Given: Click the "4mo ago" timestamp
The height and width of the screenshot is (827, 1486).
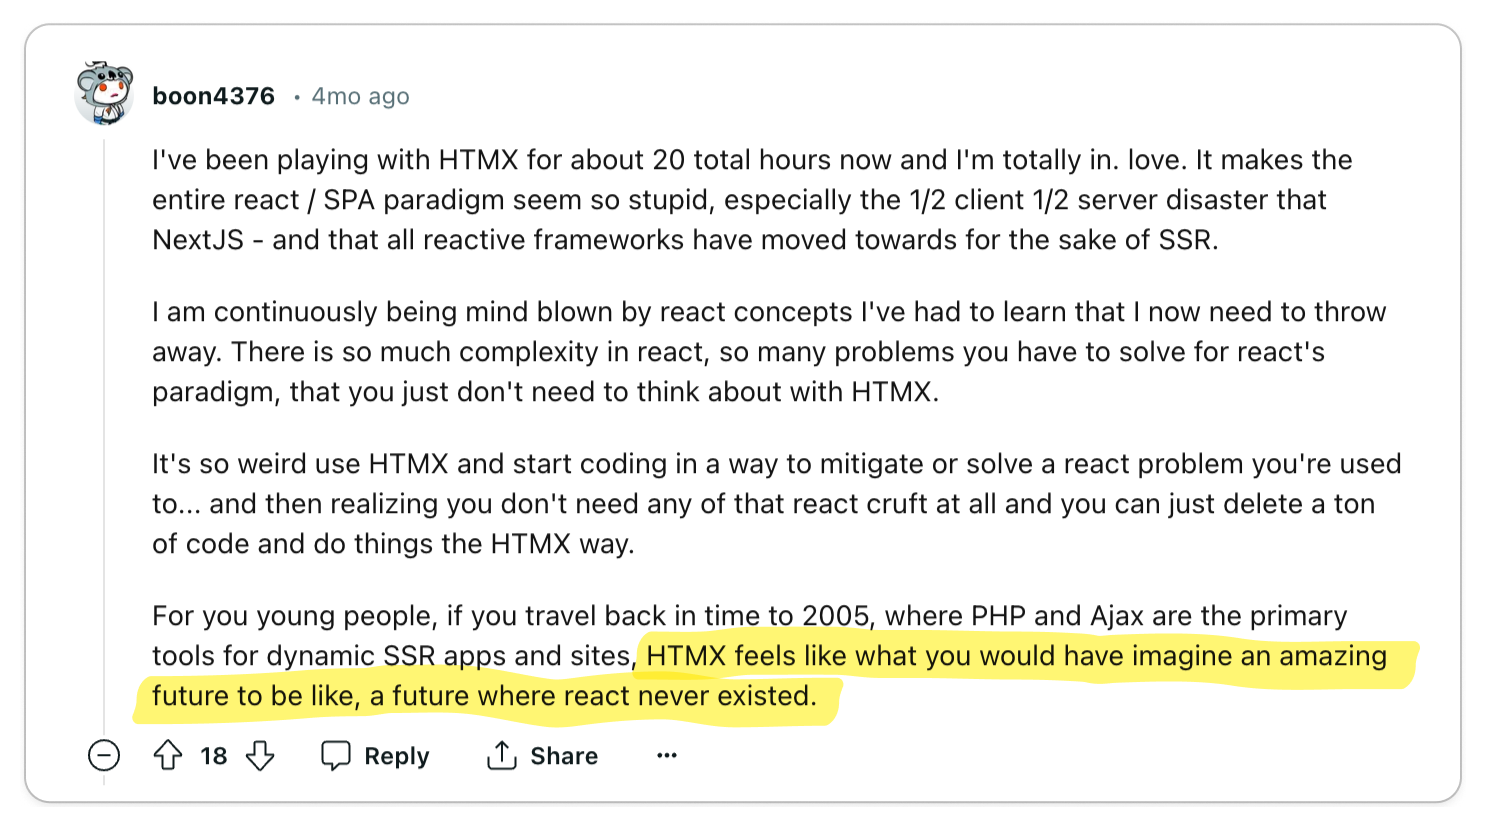Looking at the screenshot, I should (360, 96).
